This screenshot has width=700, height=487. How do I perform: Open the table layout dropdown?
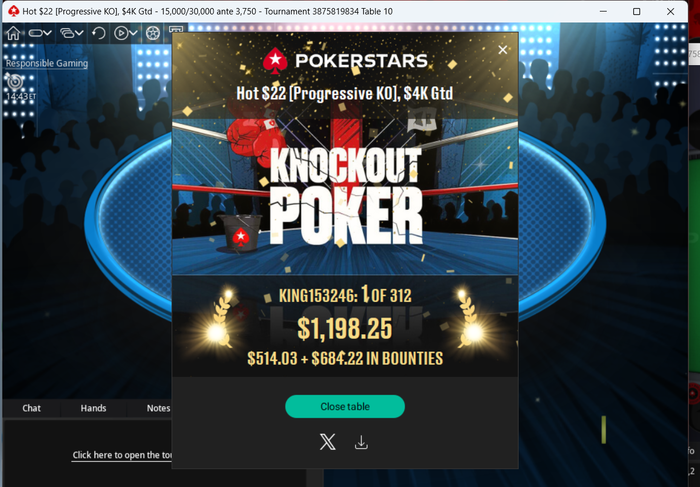(x=40, y=33)
